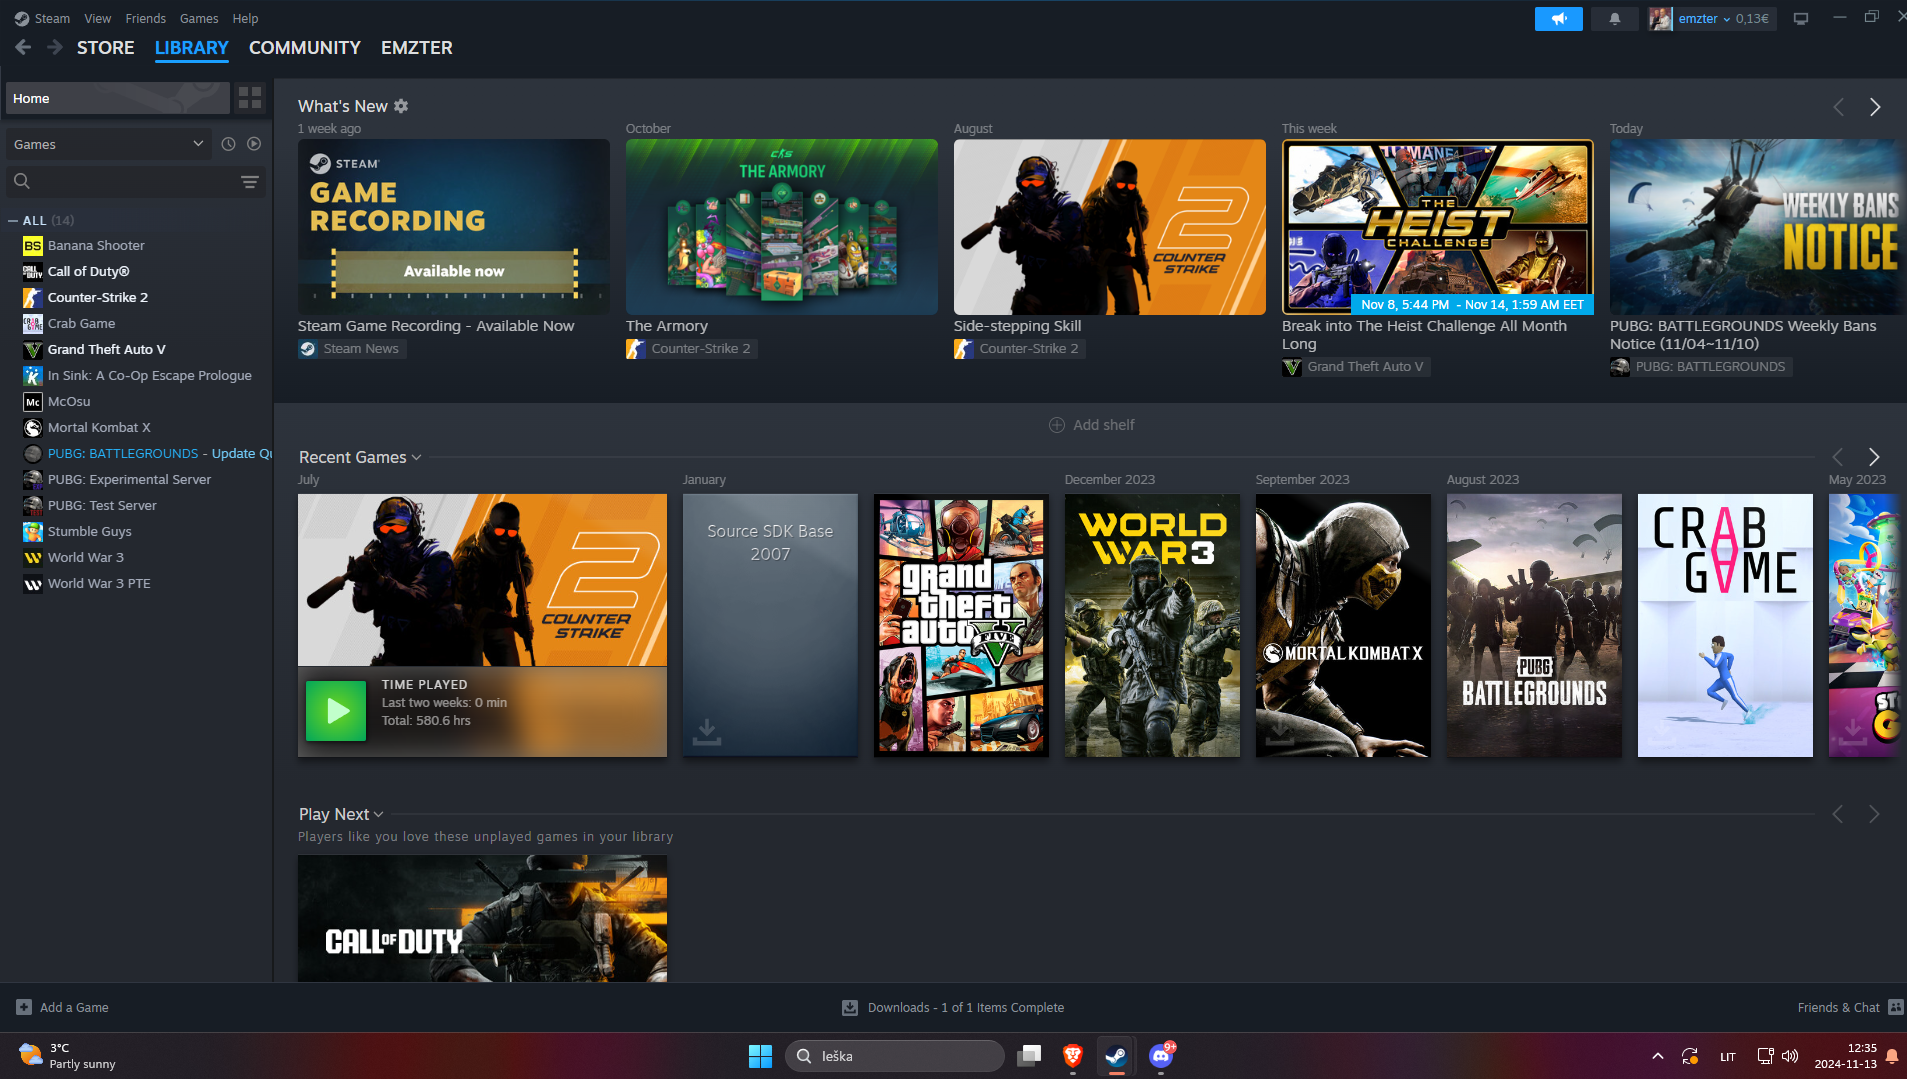Open the View menu
Viewport: 1907px width, 1079px height.
tap(98, 18)
